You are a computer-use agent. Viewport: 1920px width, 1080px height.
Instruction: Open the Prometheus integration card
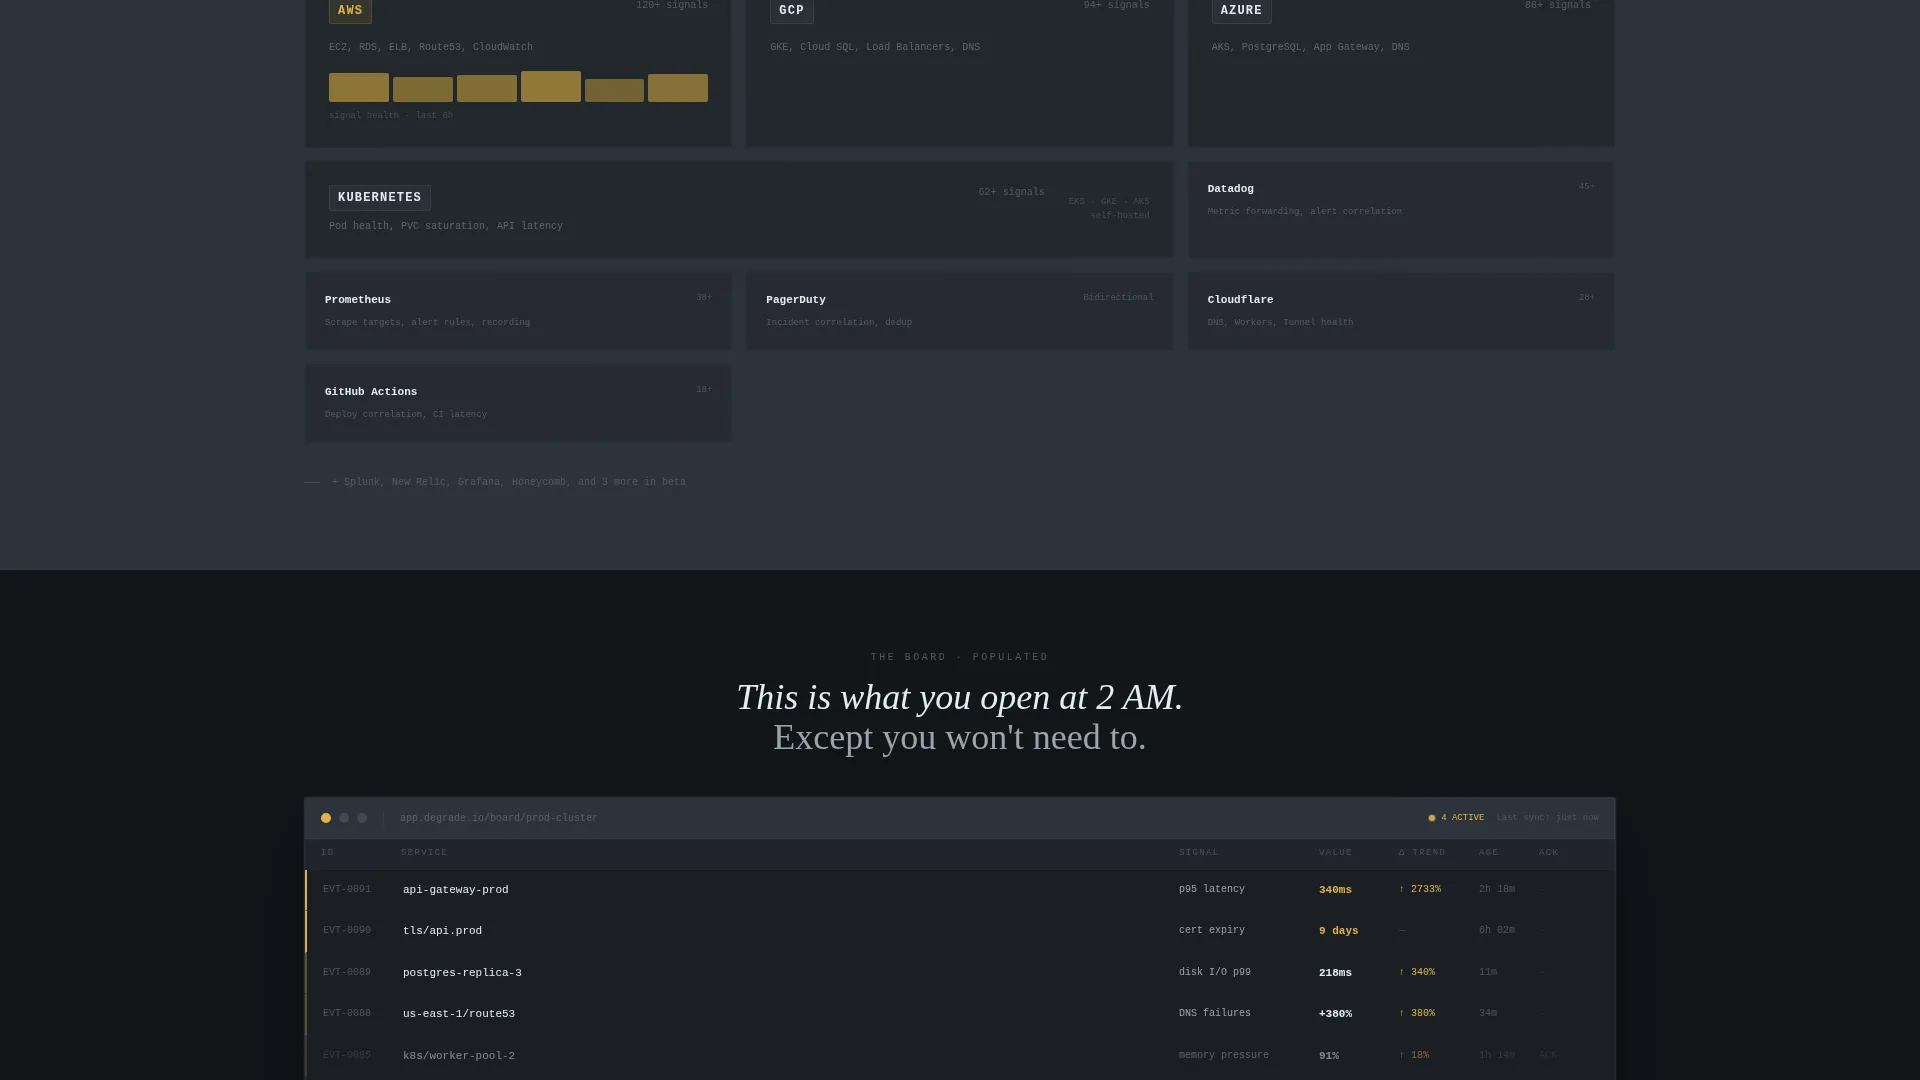click(518, 311)
